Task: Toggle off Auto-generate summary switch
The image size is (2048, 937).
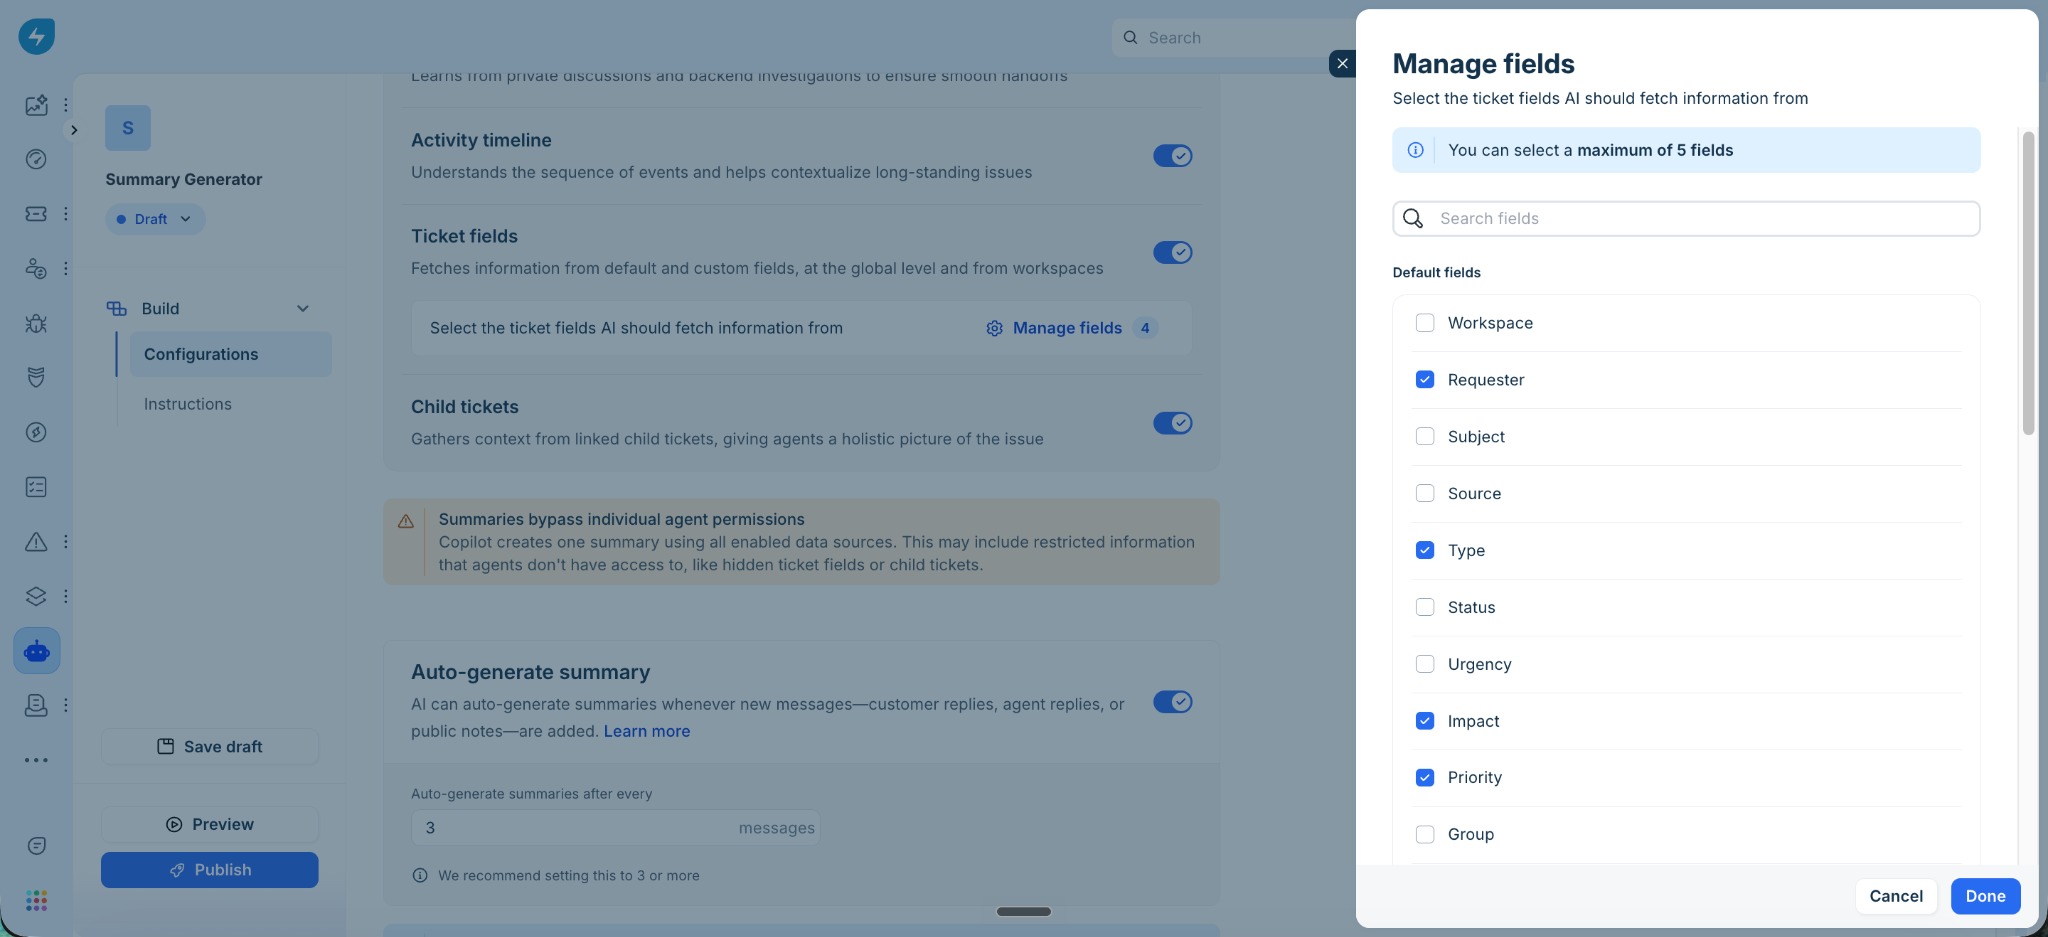Action: coord(1173,702)
